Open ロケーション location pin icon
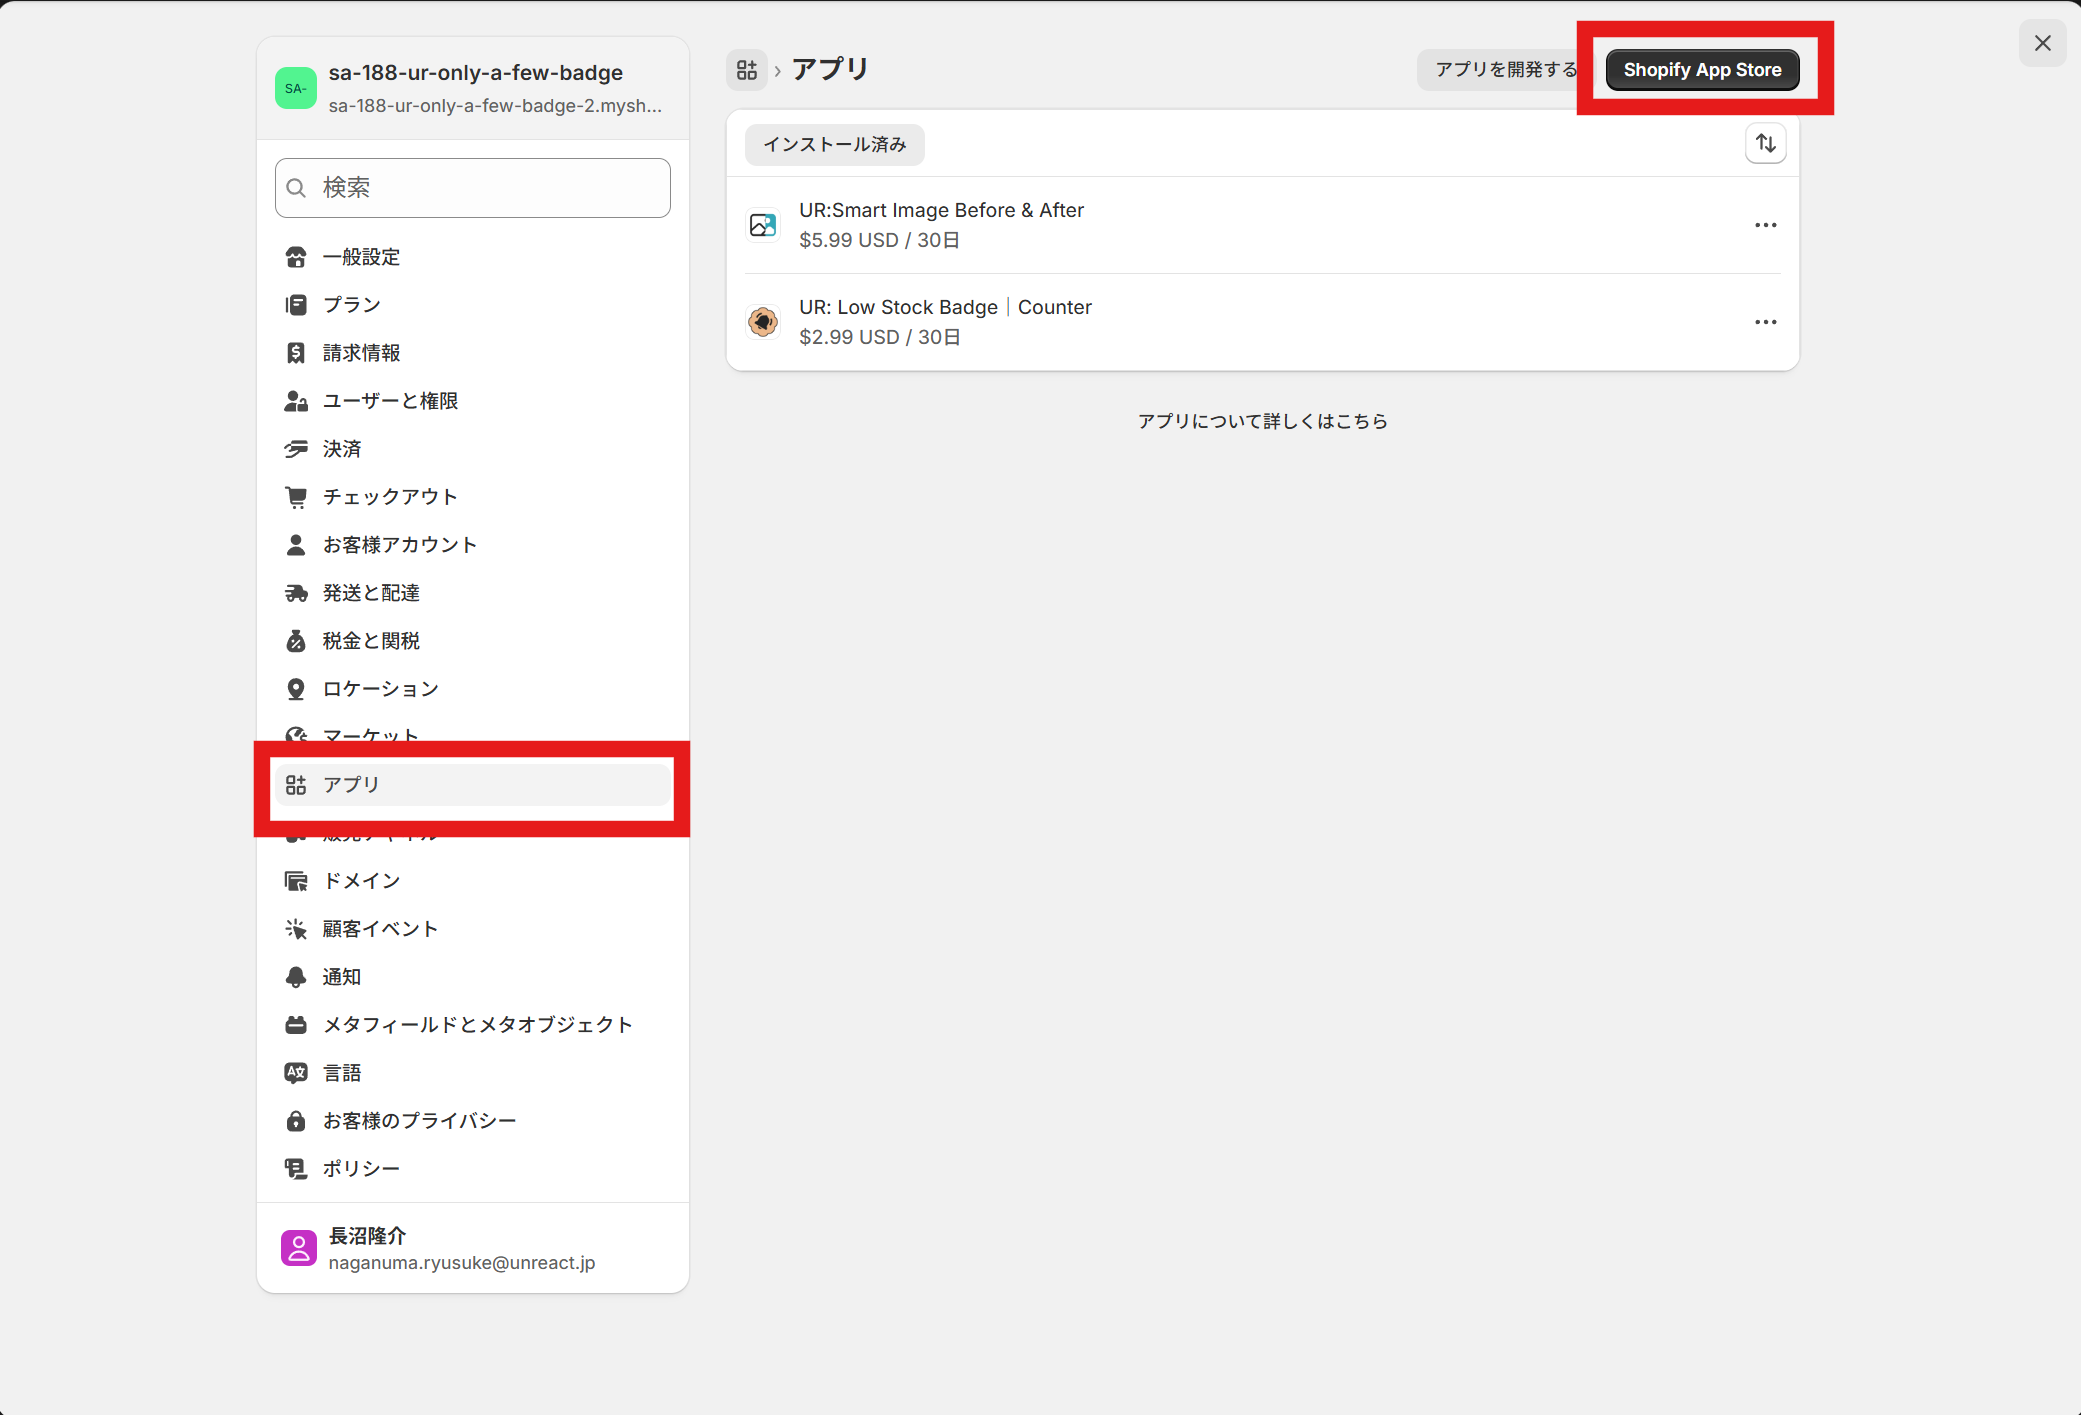Screen dimensions: 2081x1415 296,689
